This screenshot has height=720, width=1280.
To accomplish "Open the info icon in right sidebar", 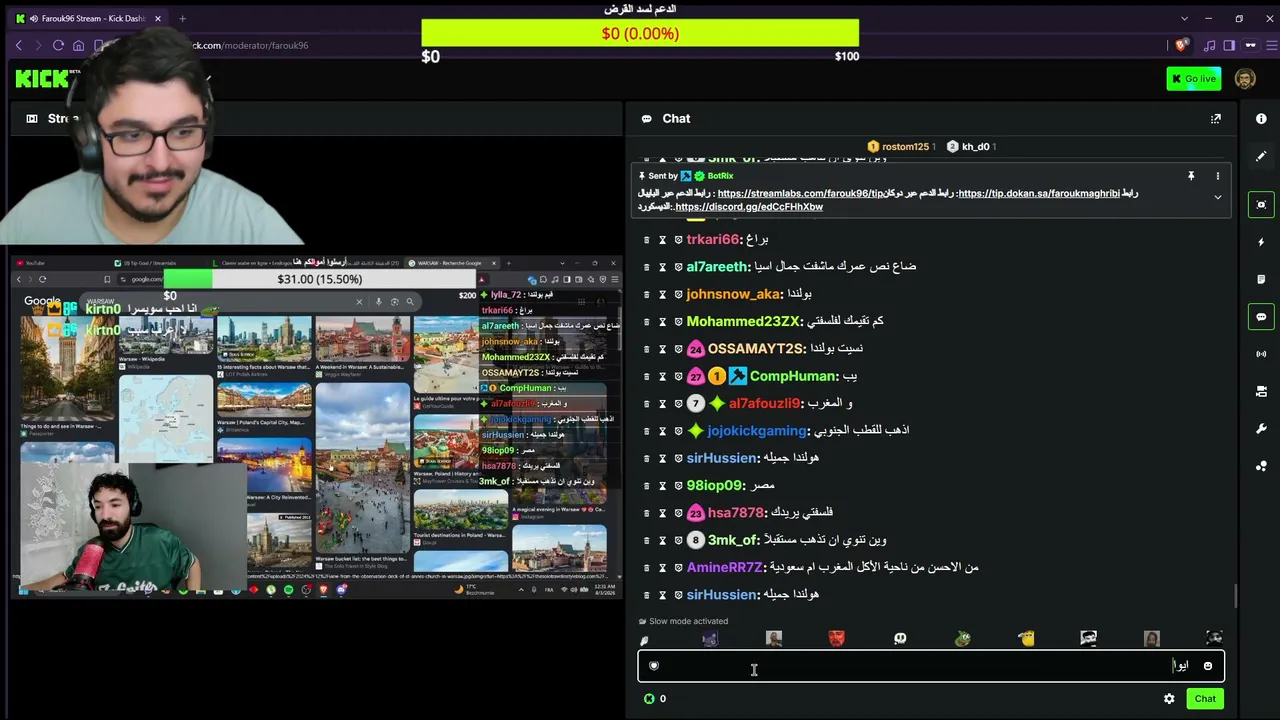I will point(1261,119).
